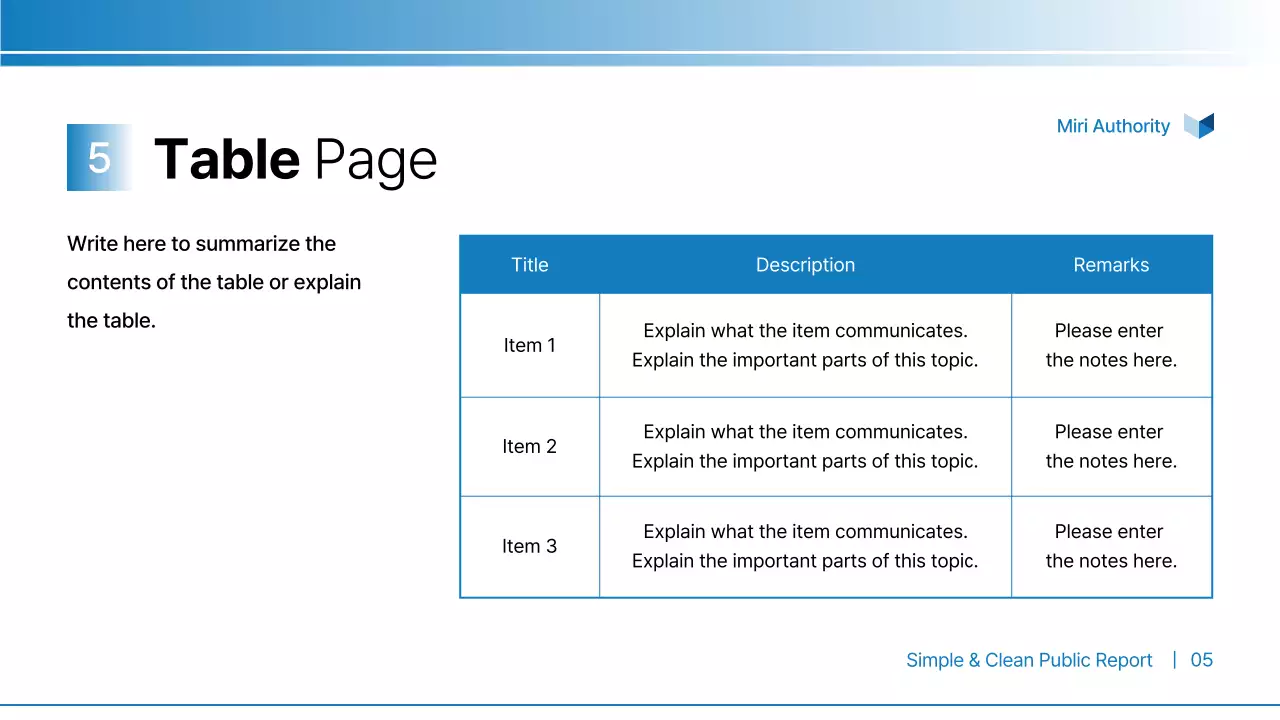Click the Miri Authority cube logo icon
Screen dimensions: 1280x720
click(1198, 126)
